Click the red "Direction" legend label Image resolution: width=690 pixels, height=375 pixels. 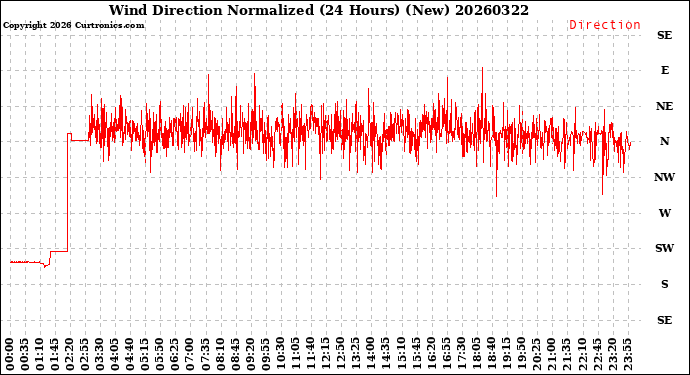[605, 25]
